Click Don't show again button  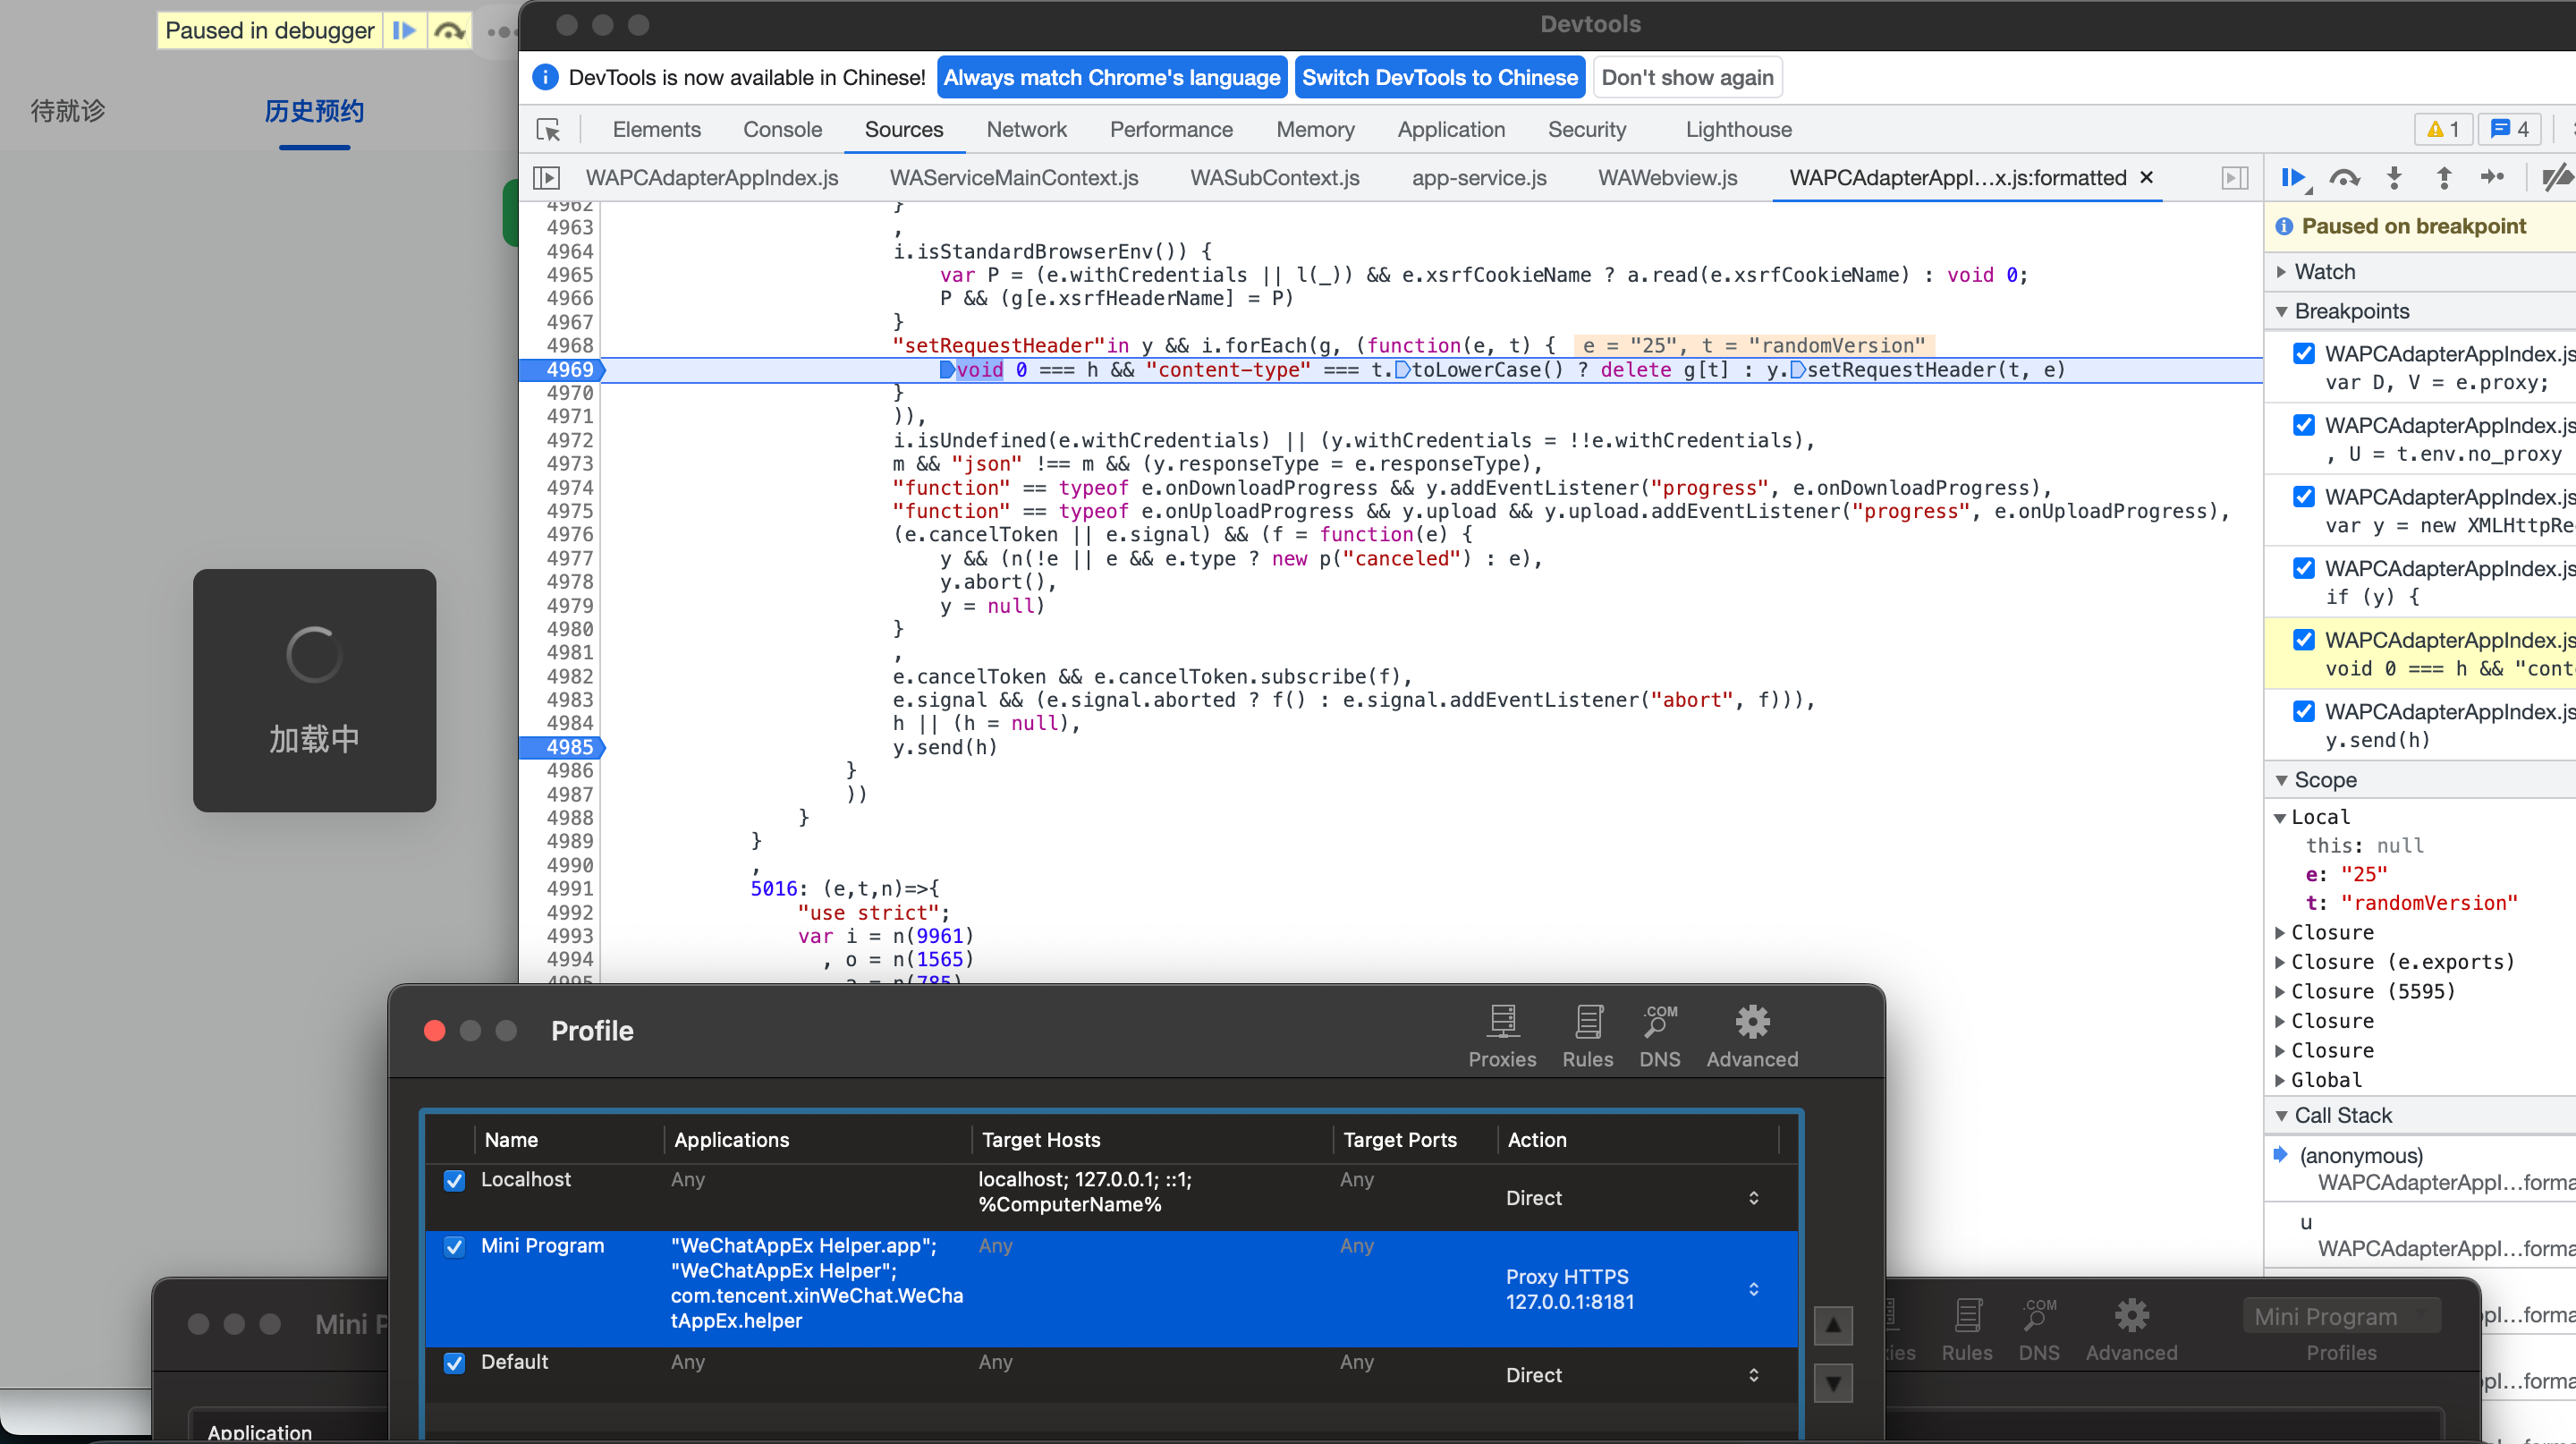click(1687, 77)
